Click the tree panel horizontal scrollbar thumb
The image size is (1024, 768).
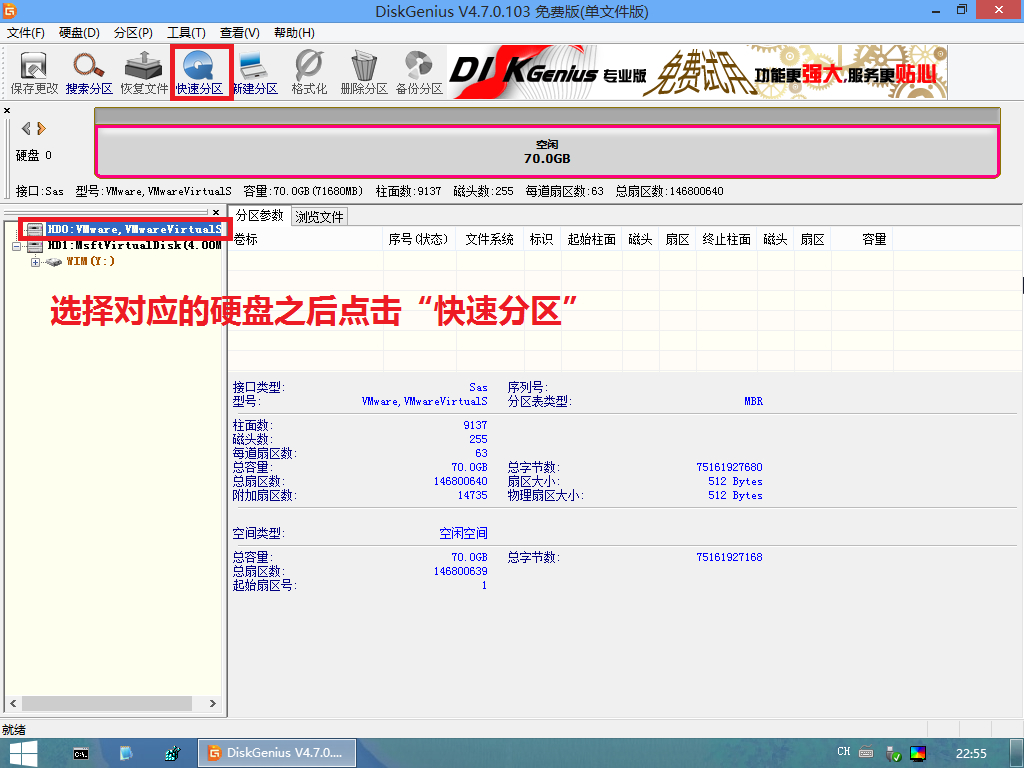click(x=106, y=703)
